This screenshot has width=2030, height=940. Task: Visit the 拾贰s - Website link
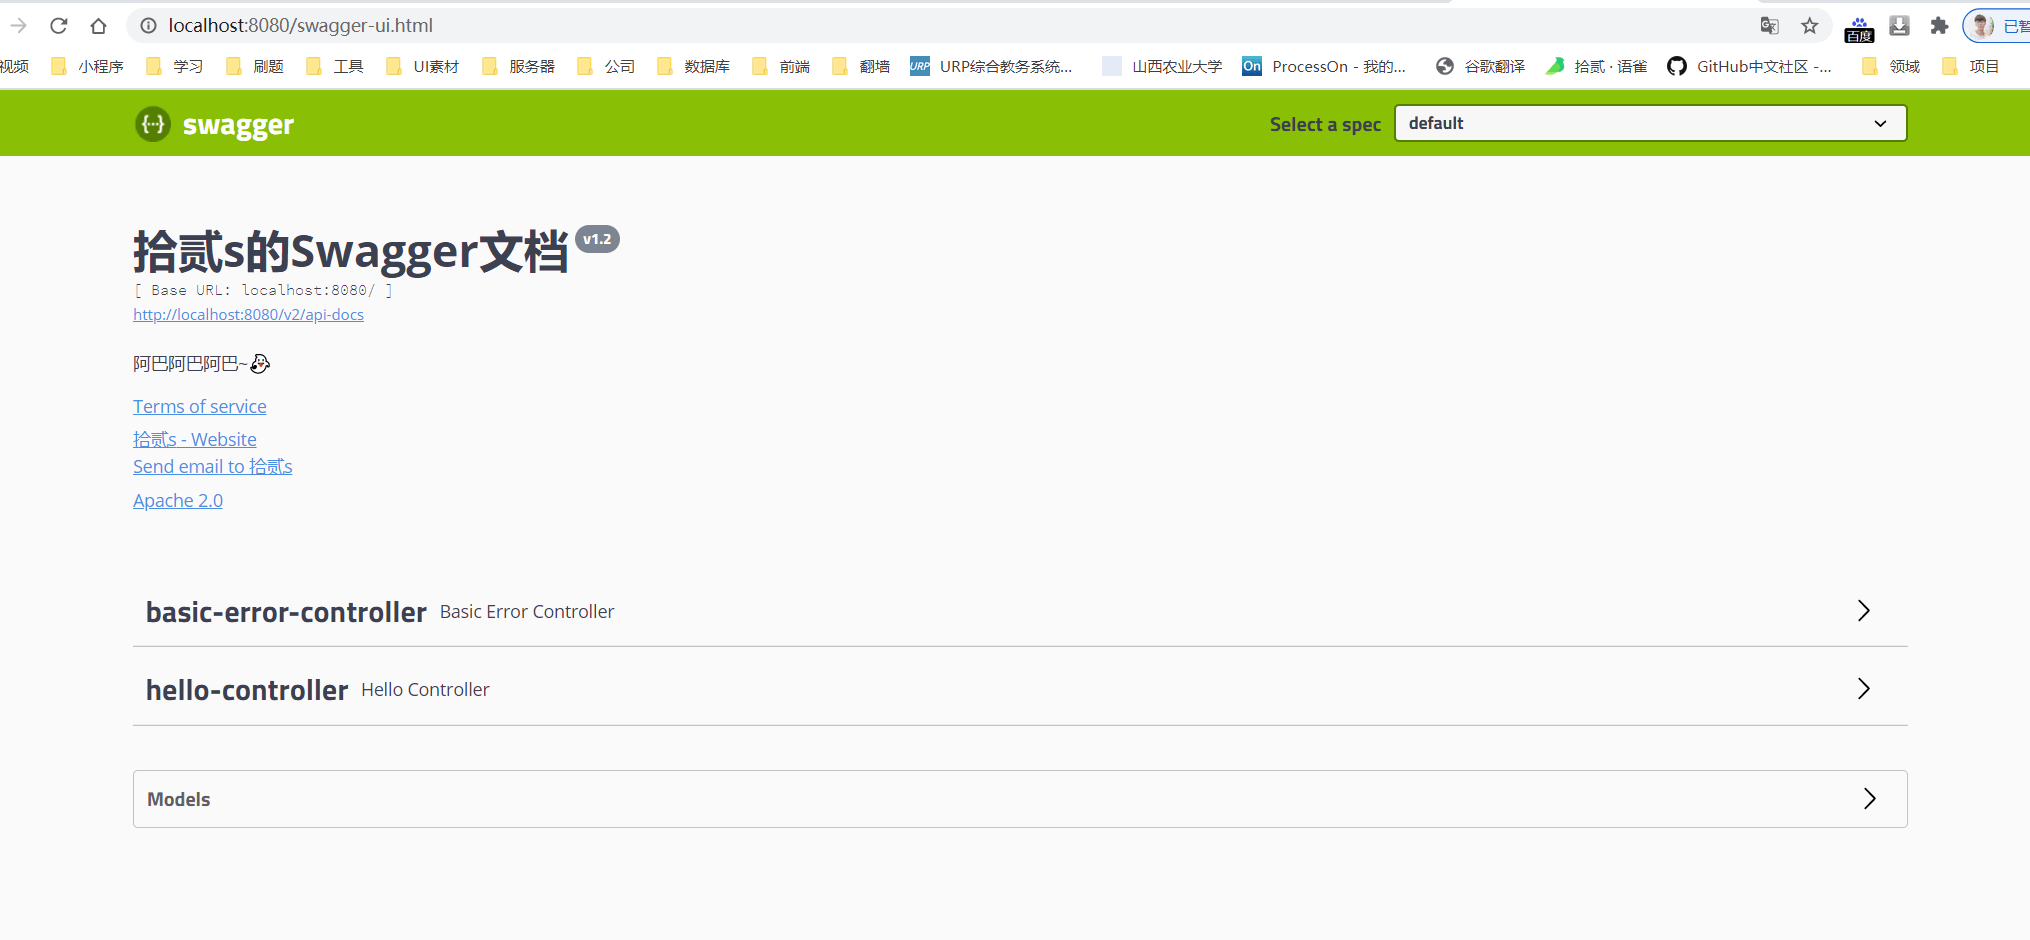(195, 439)
